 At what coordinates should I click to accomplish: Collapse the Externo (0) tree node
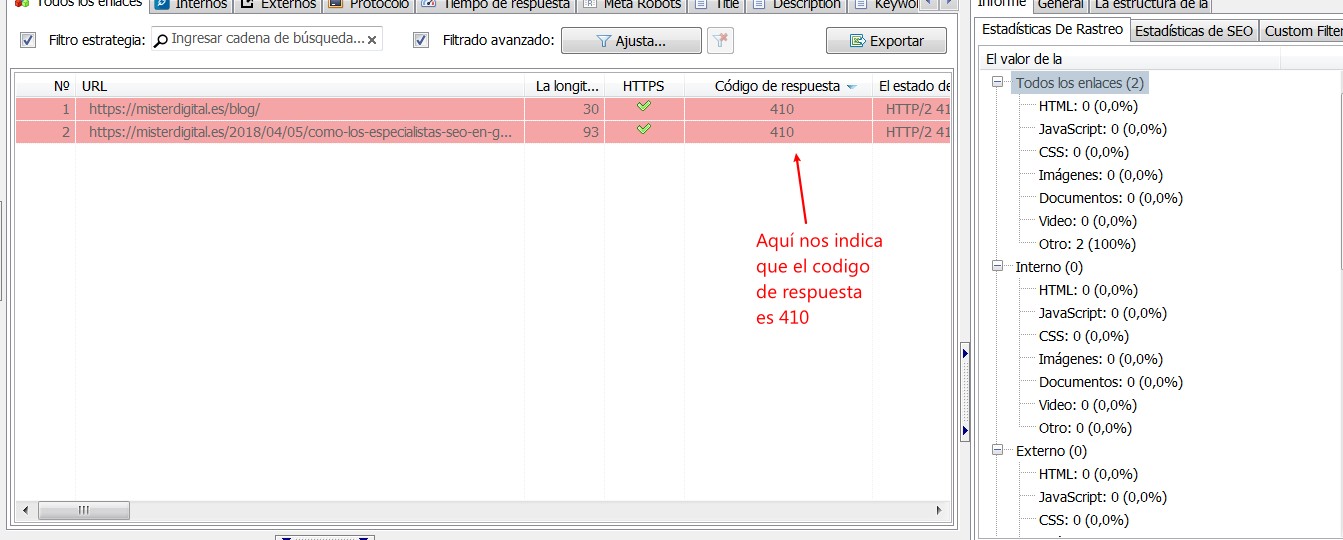[998, 451]
